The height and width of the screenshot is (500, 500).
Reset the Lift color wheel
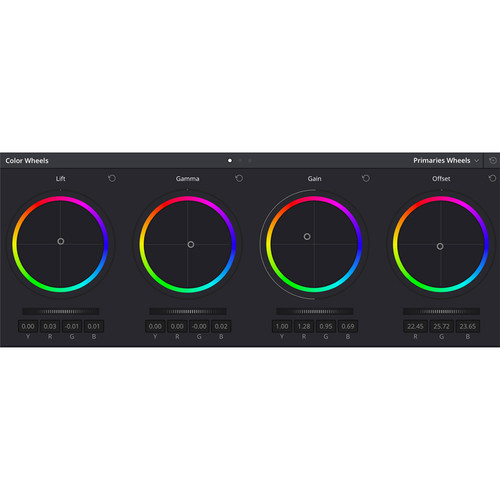[x=112, y=178]
